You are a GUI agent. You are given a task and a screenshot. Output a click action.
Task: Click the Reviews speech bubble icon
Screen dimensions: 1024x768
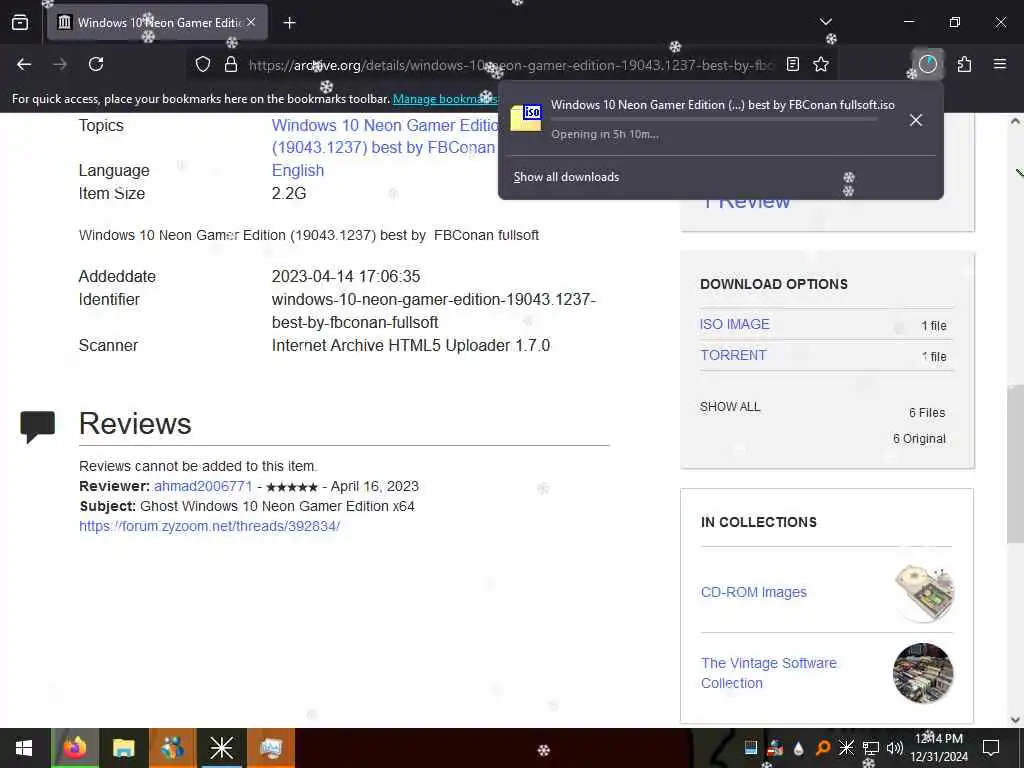(37, 426)
